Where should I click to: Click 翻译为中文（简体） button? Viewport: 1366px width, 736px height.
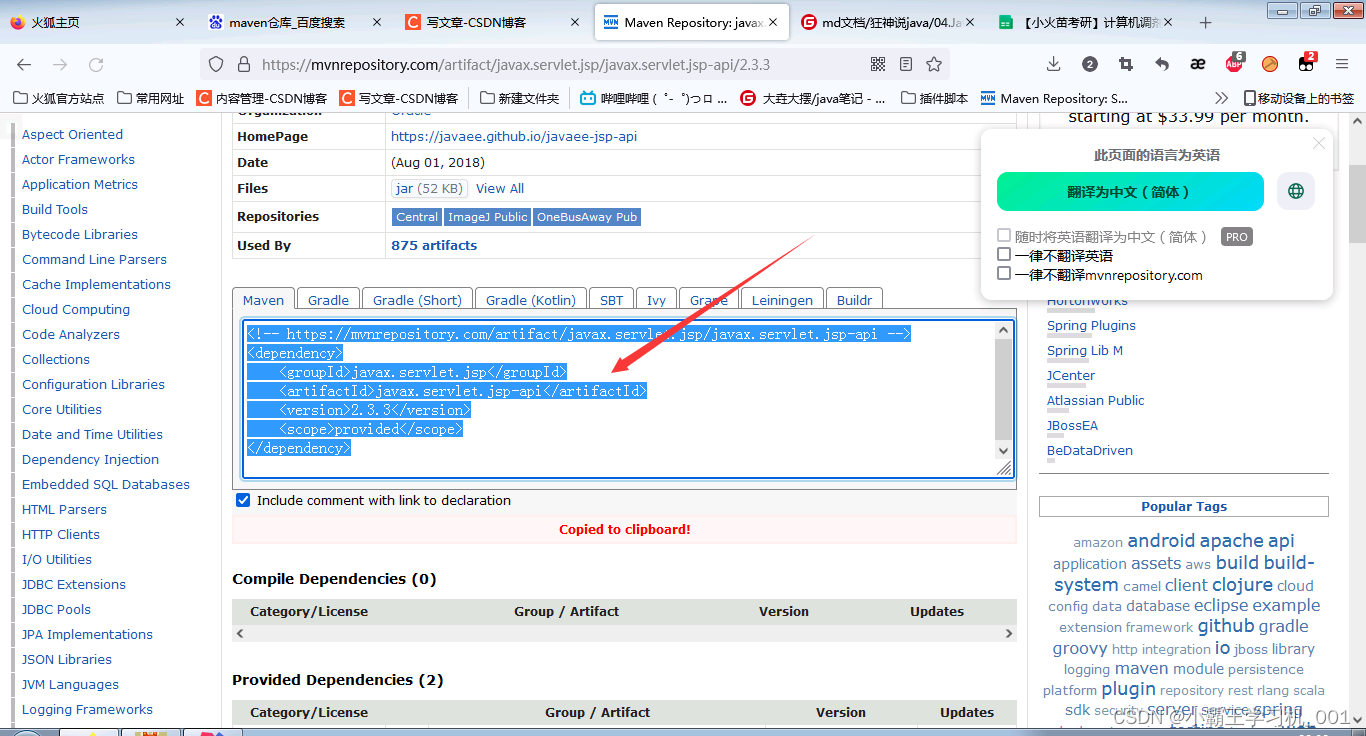click(1130, 191)
